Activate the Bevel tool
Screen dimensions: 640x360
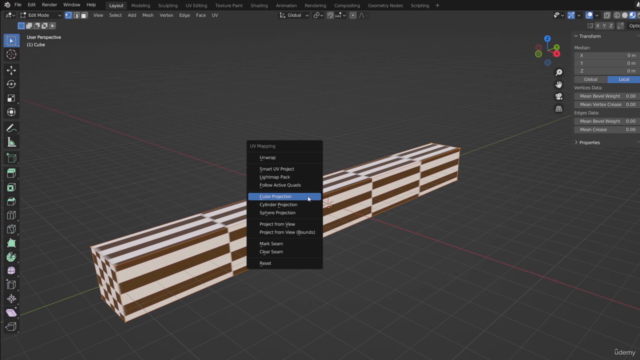click(x=11, y=201)
